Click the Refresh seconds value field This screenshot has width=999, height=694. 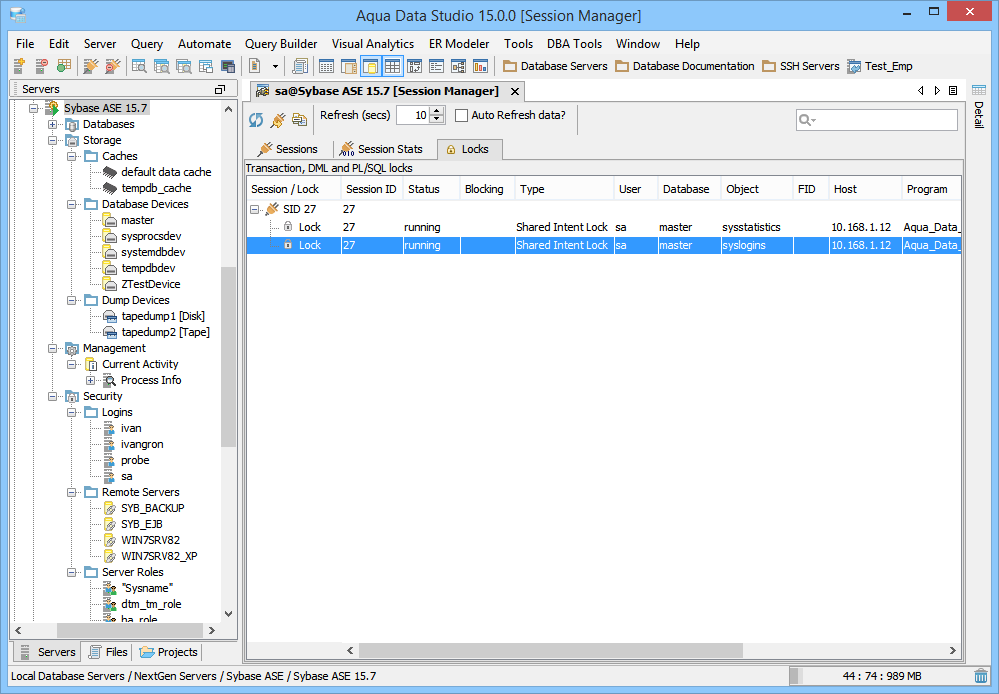pyautogui.click(x=413, y=115)
